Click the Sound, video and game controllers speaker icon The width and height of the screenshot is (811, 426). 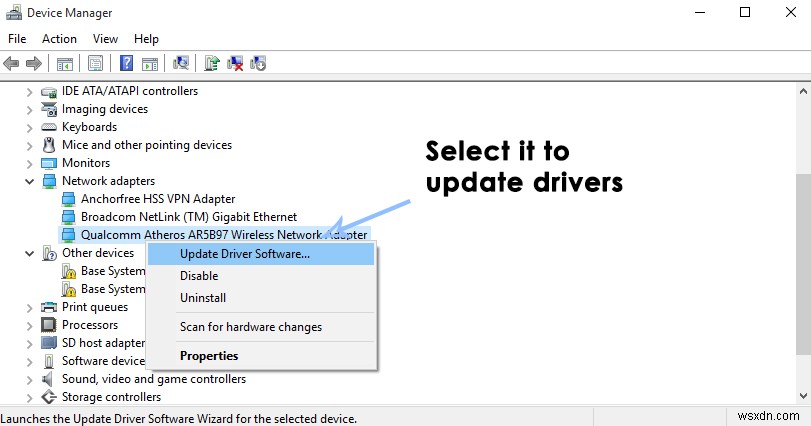(x=48, y=379)
